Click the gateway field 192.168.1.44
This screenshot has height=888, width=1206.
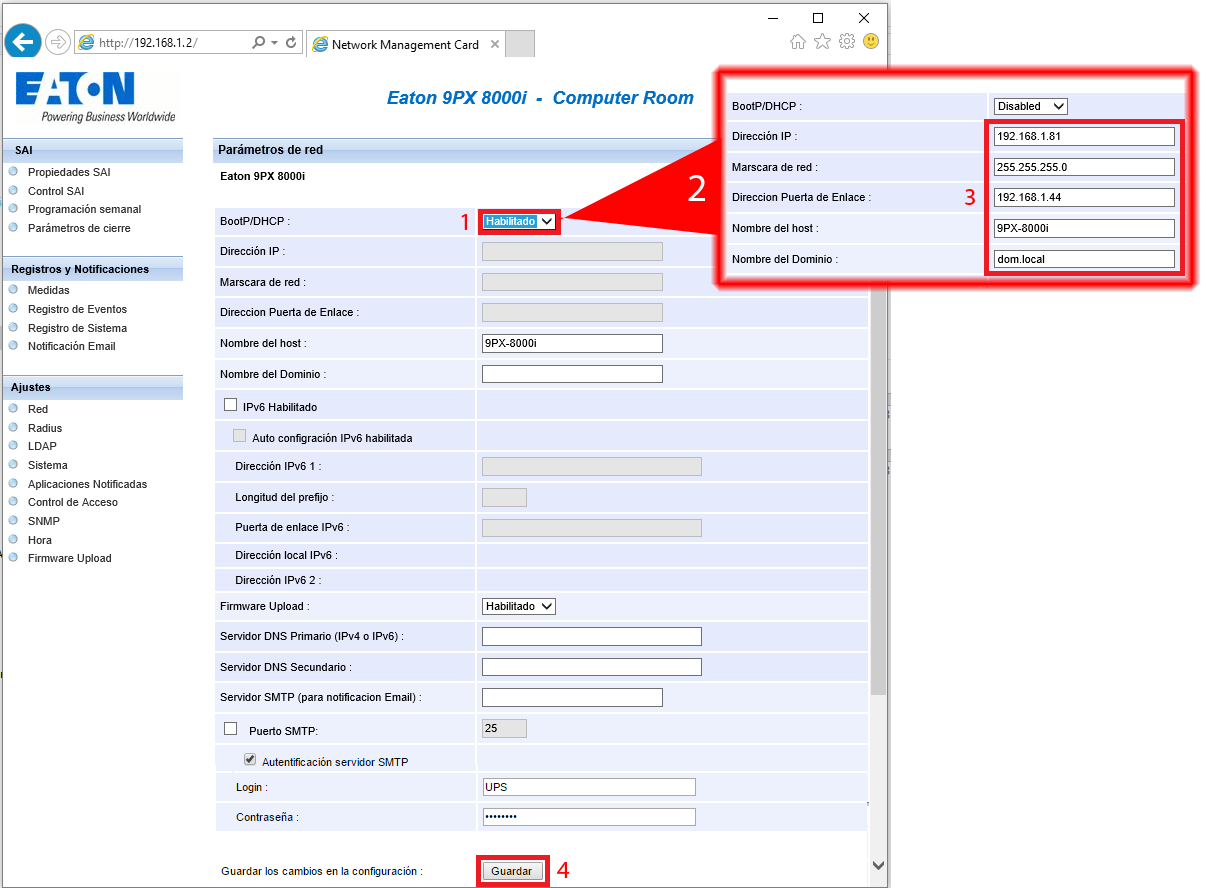(1084, 197)
